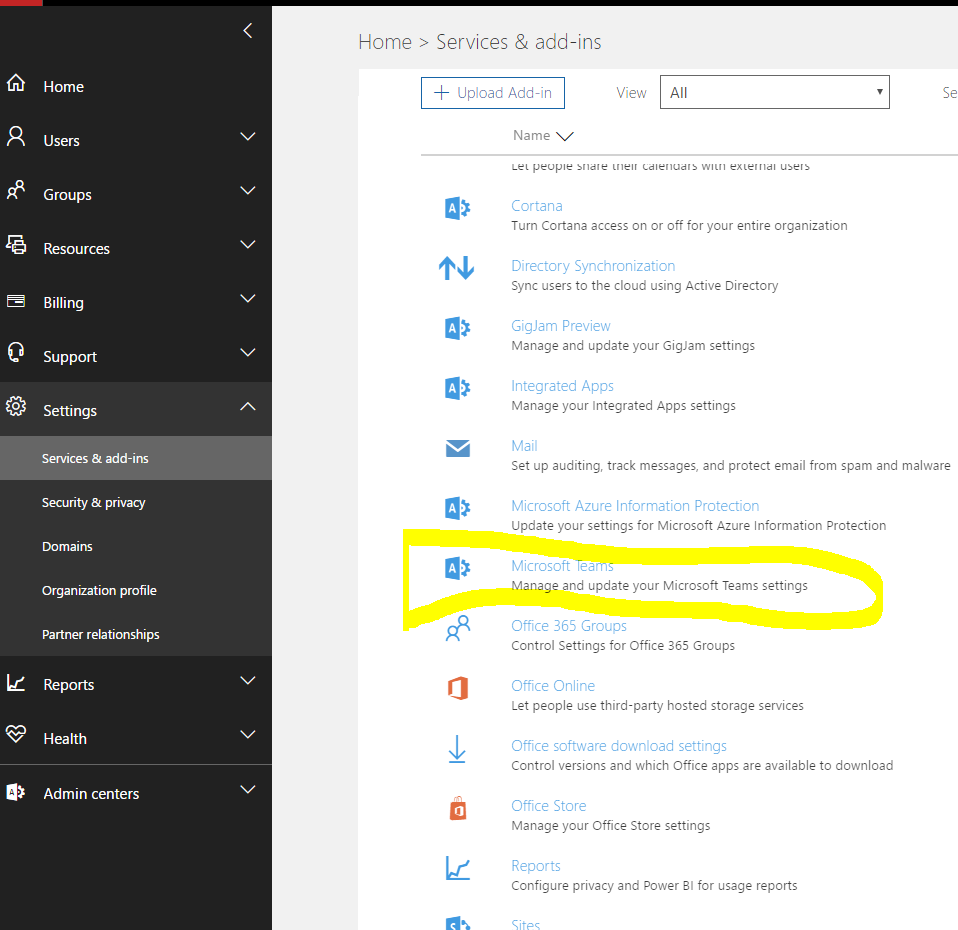The image size is (958, 930).
Task: Click the Office Online logo icon
Action: coord(458,688)
